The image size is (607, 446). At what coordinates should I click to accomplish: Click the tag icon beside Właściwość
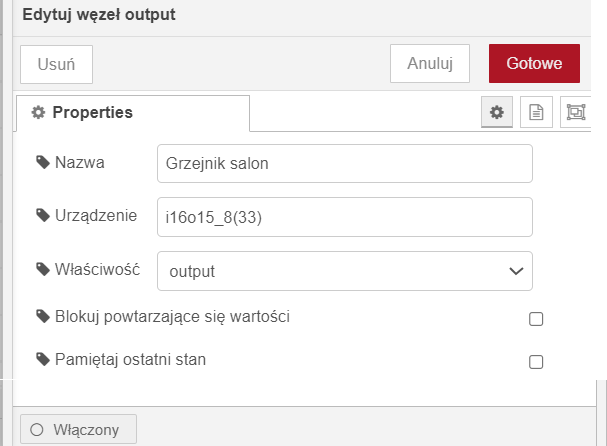(x=43, y=269)
